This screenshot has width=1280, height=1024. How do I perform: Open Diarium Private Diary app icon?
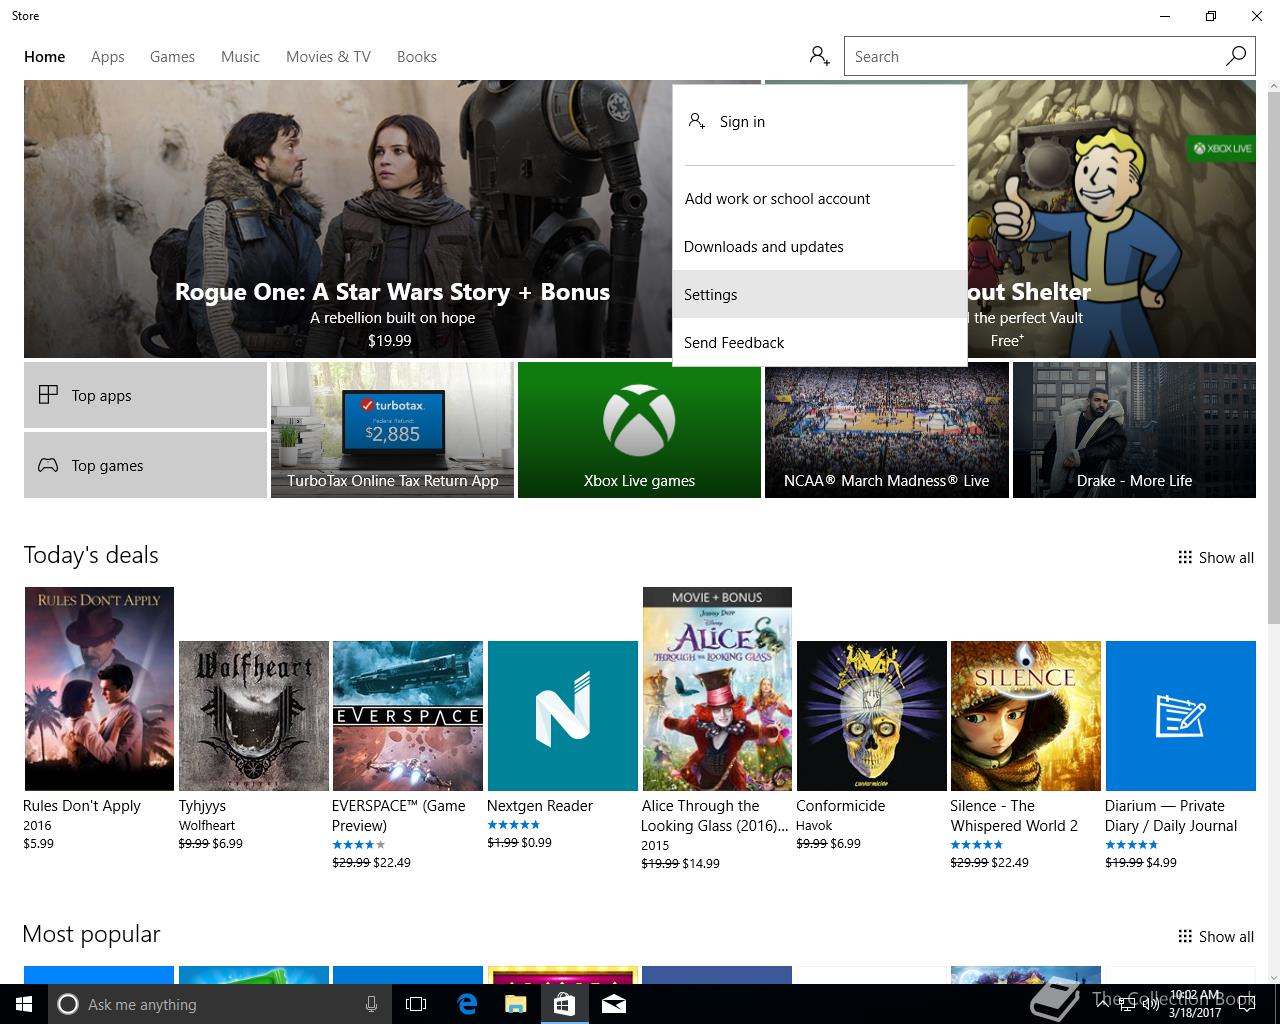pos(1181,716)
